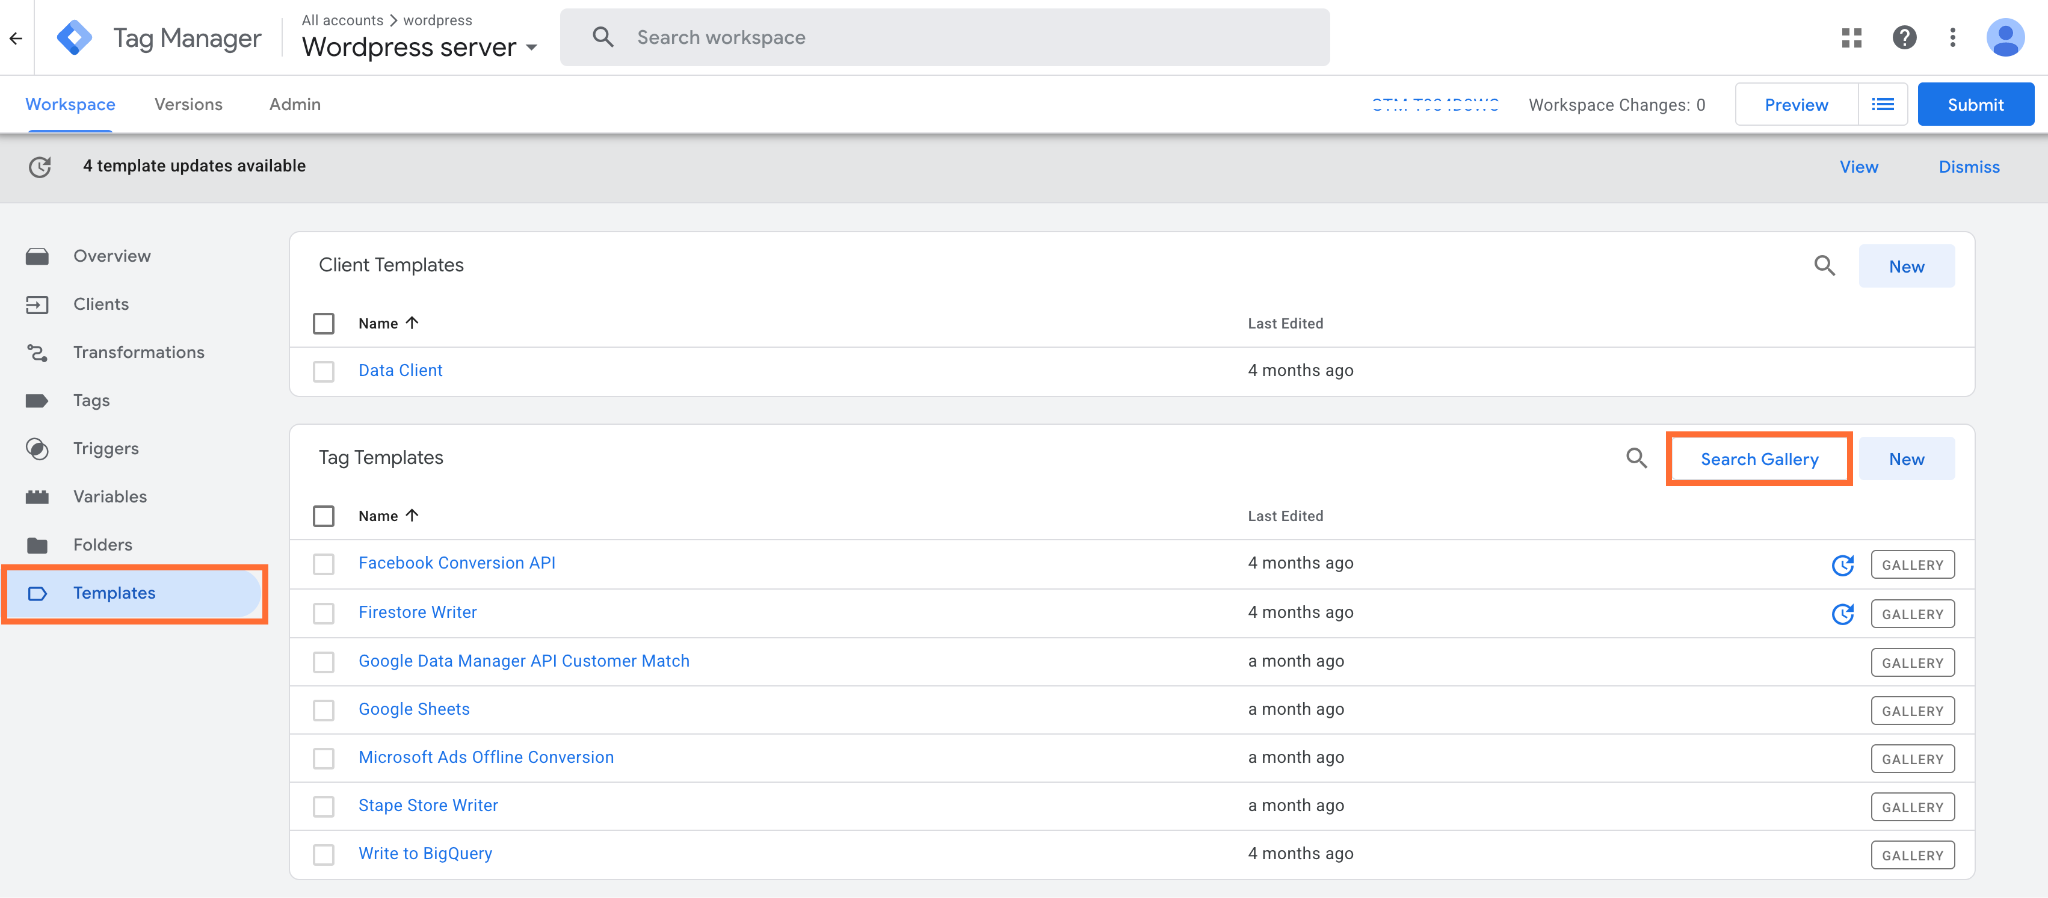2048x898 pixels.
Task: Sort Tag Templates by Name arrow
Action: pyautogui.click(x=412, y=516)
